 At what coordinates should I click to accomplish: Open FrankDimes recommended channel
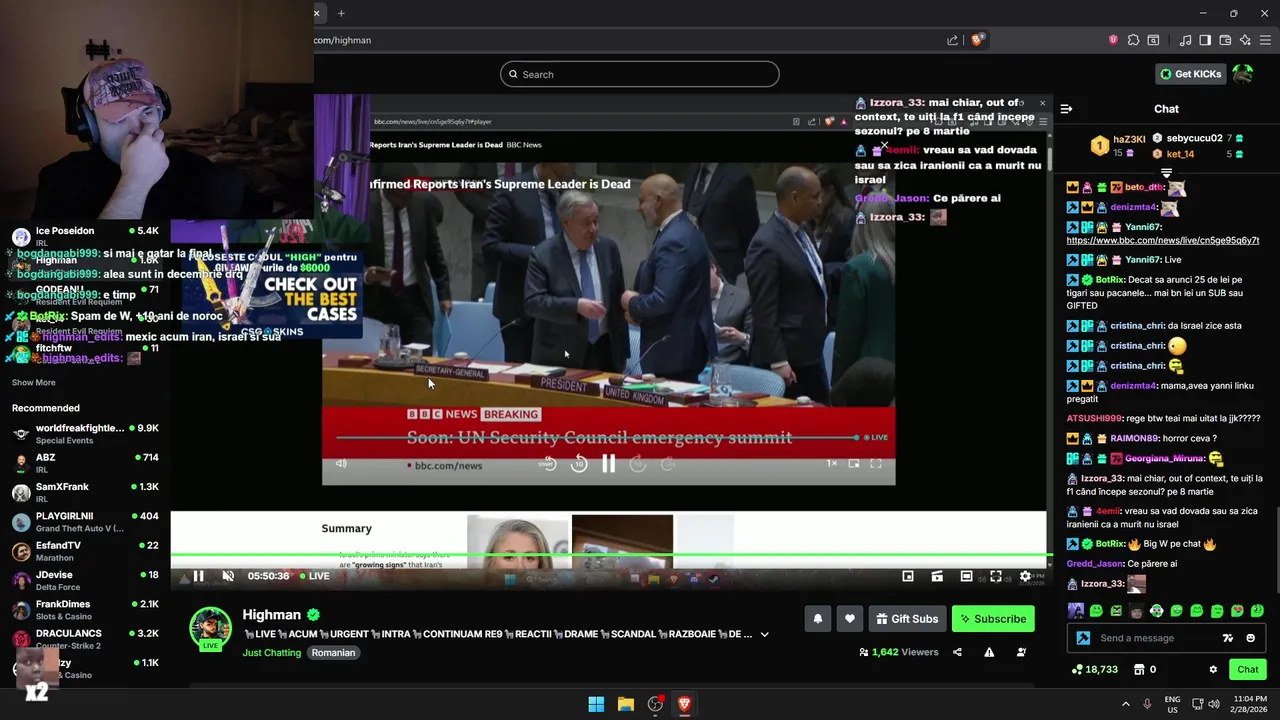85,610
